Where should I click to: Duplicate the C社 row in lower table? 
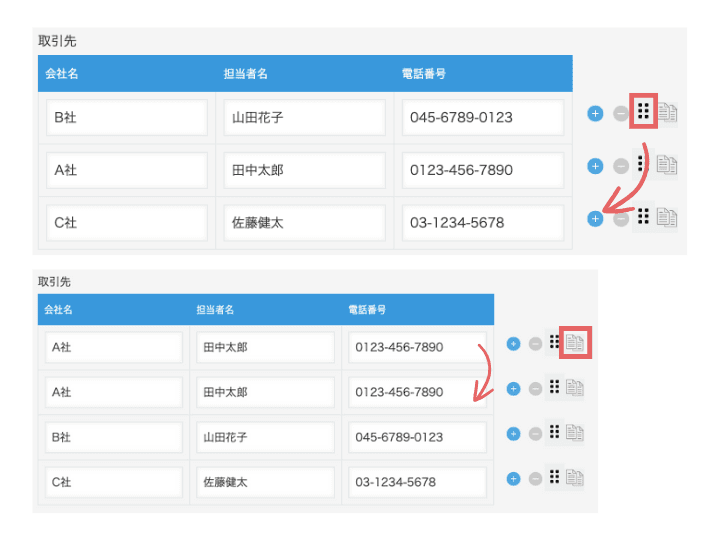[x=575, y=478]
